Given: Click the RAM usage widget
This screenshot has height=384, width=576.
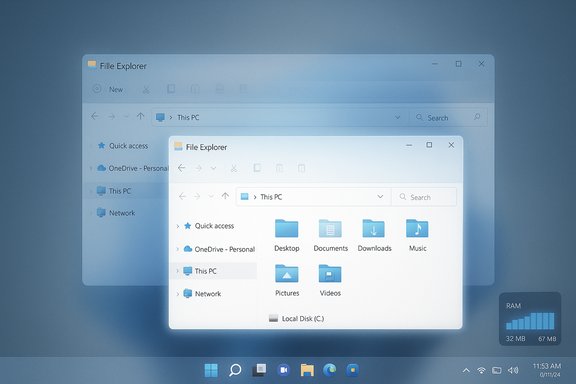Looking at the screenshot, I should (530, 319).
